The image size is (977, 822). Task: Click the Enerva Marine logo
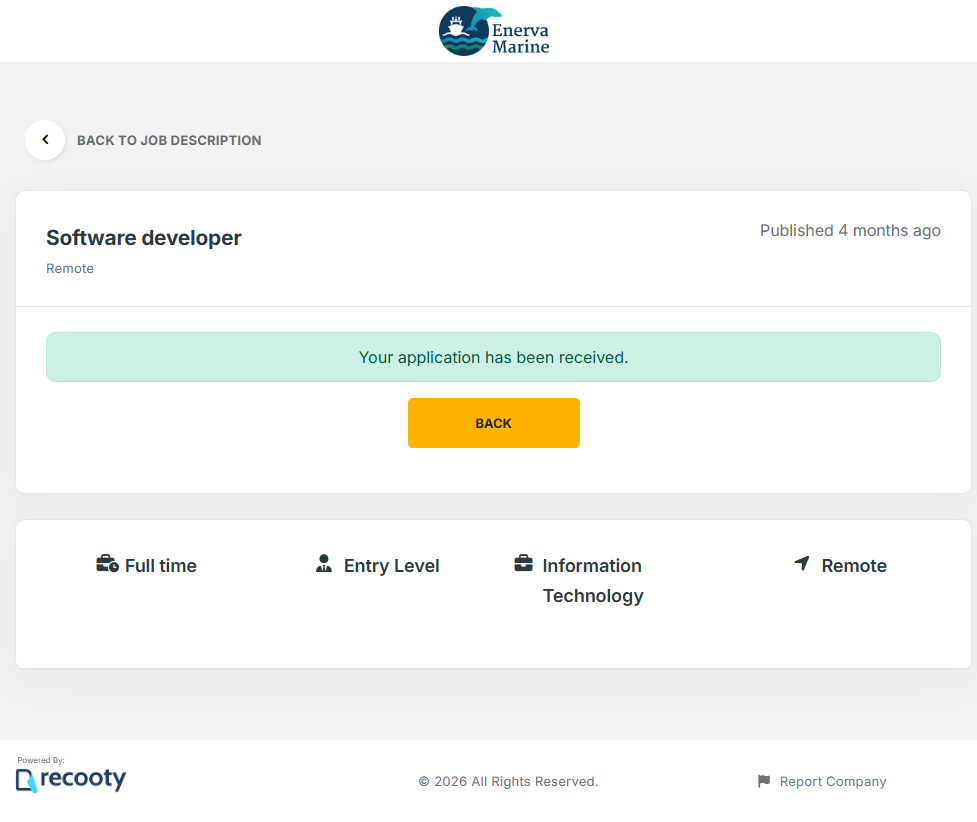[x=494, y=32]
